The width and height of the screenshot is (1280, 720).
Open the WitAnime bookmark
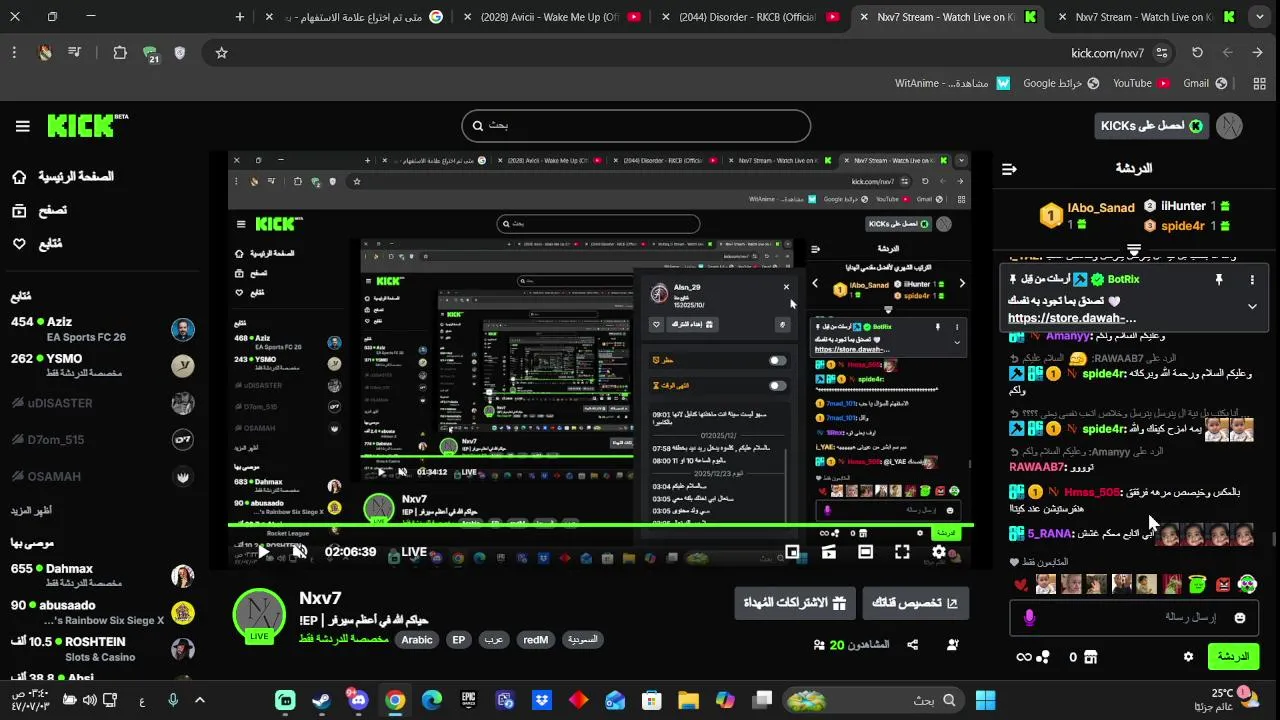[952, 84]
